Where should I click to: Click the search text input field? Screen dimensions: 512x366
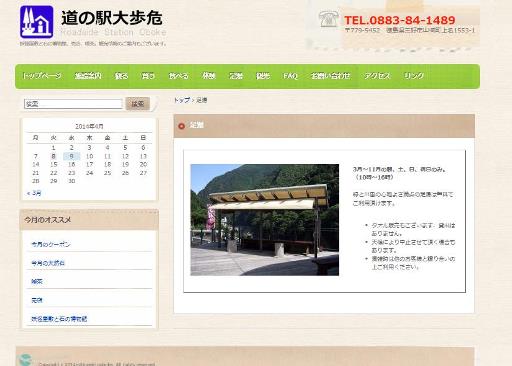[73, 104]
